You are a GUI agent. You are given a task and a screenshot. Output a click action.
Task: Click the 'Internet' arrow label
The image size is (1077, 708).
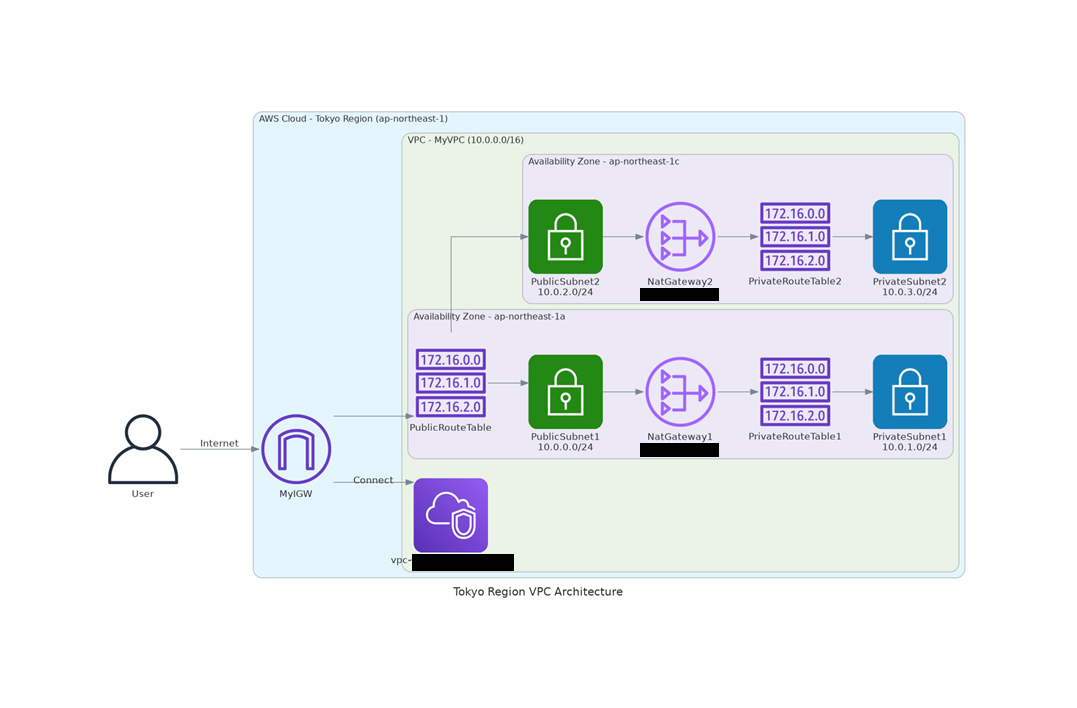click(x=219, y=444)
